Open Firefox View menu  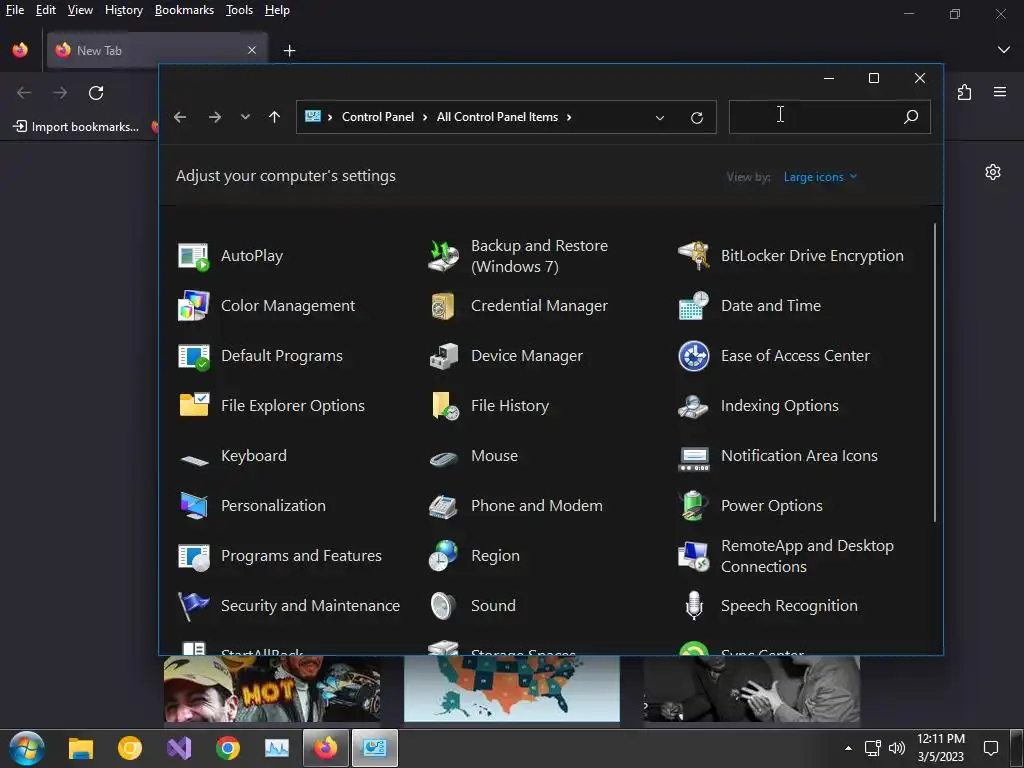(80, 10)
